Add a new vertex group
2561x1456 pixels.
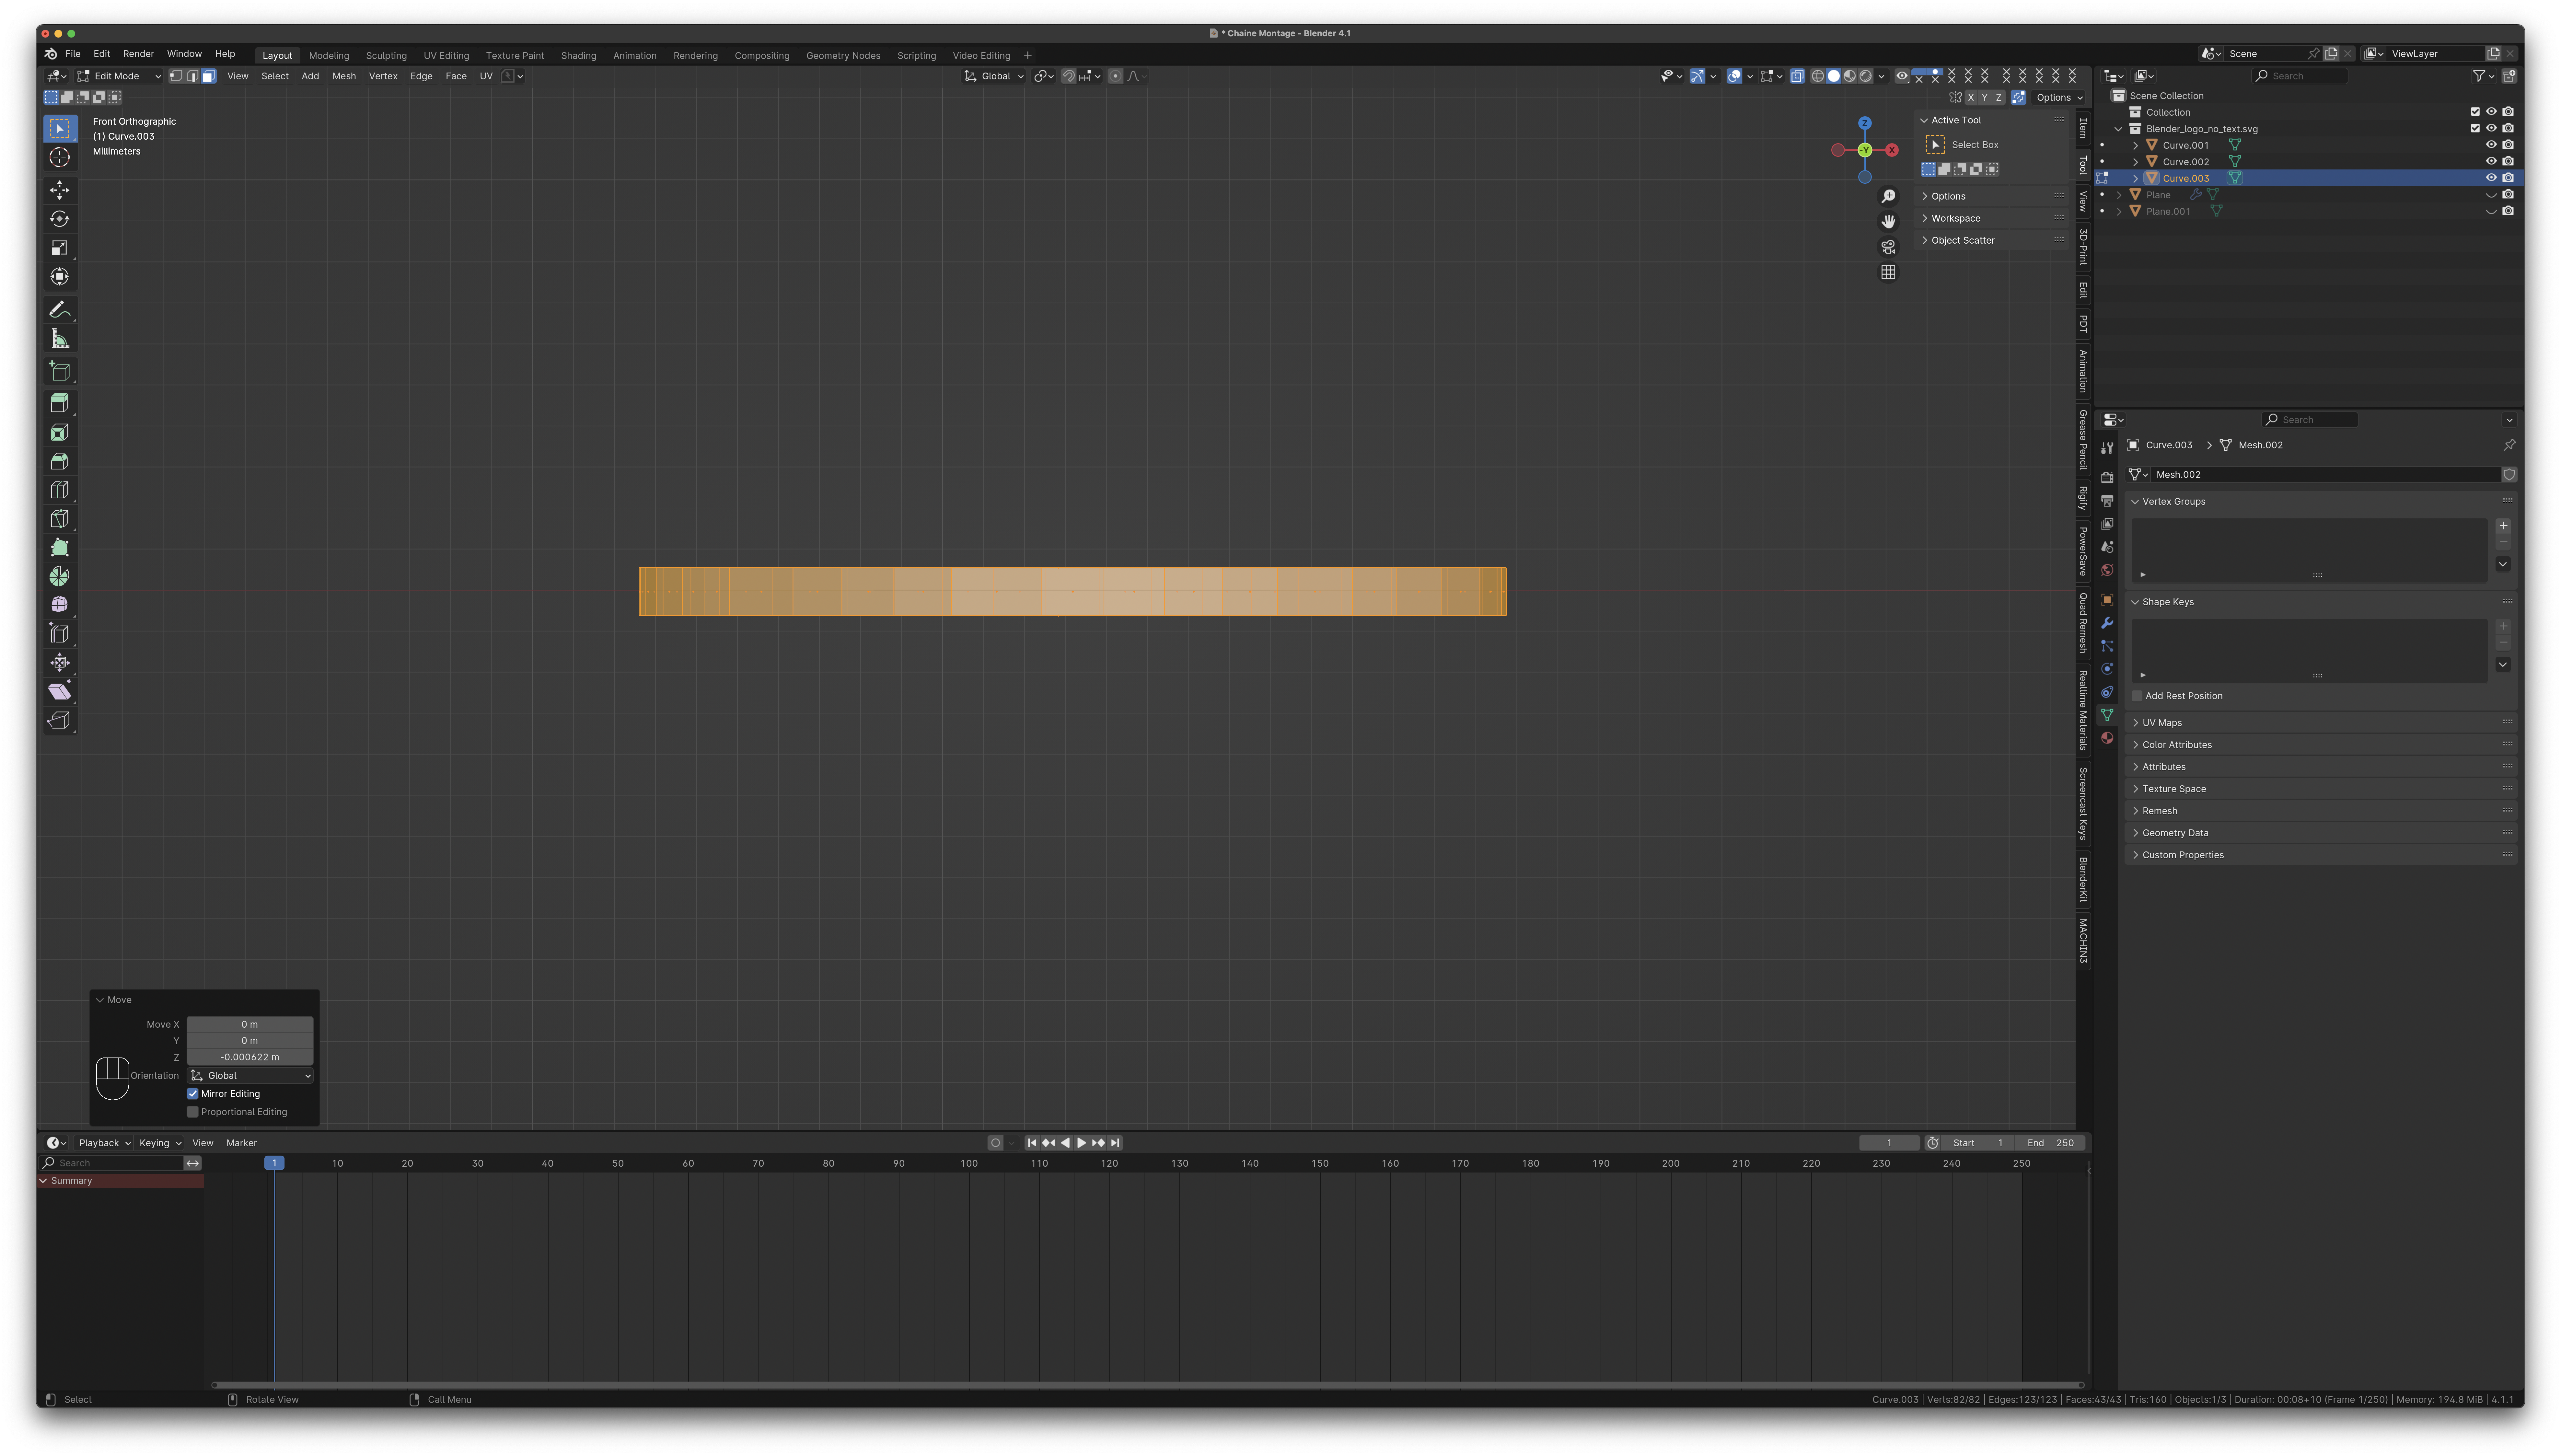click(2503, 526)
